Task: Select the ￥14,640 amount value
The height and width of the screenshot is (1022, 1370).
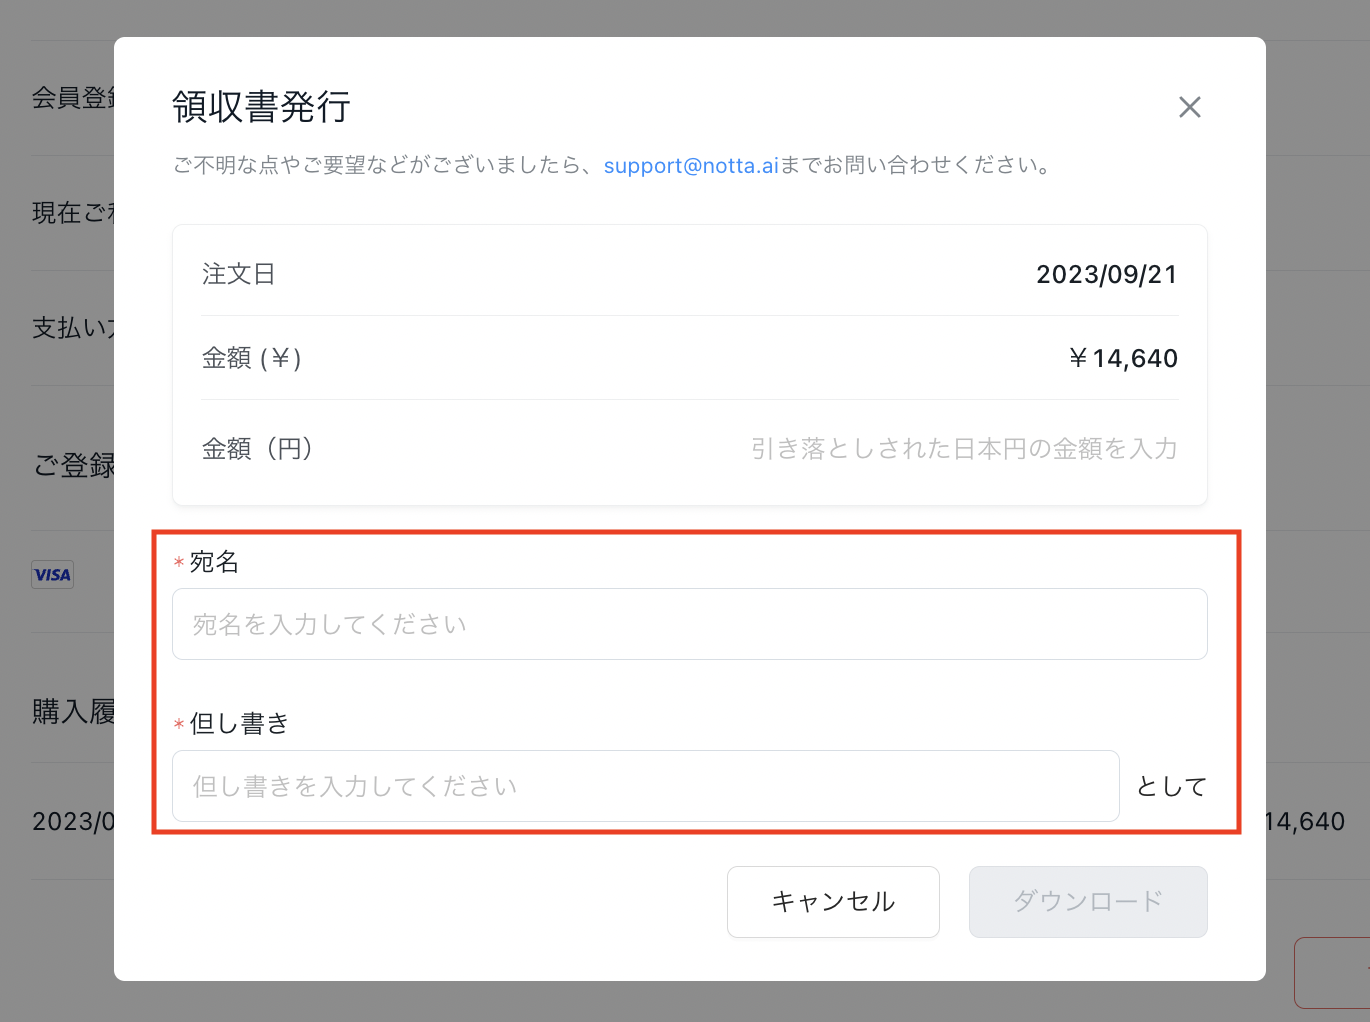Action: [1123, 358]
